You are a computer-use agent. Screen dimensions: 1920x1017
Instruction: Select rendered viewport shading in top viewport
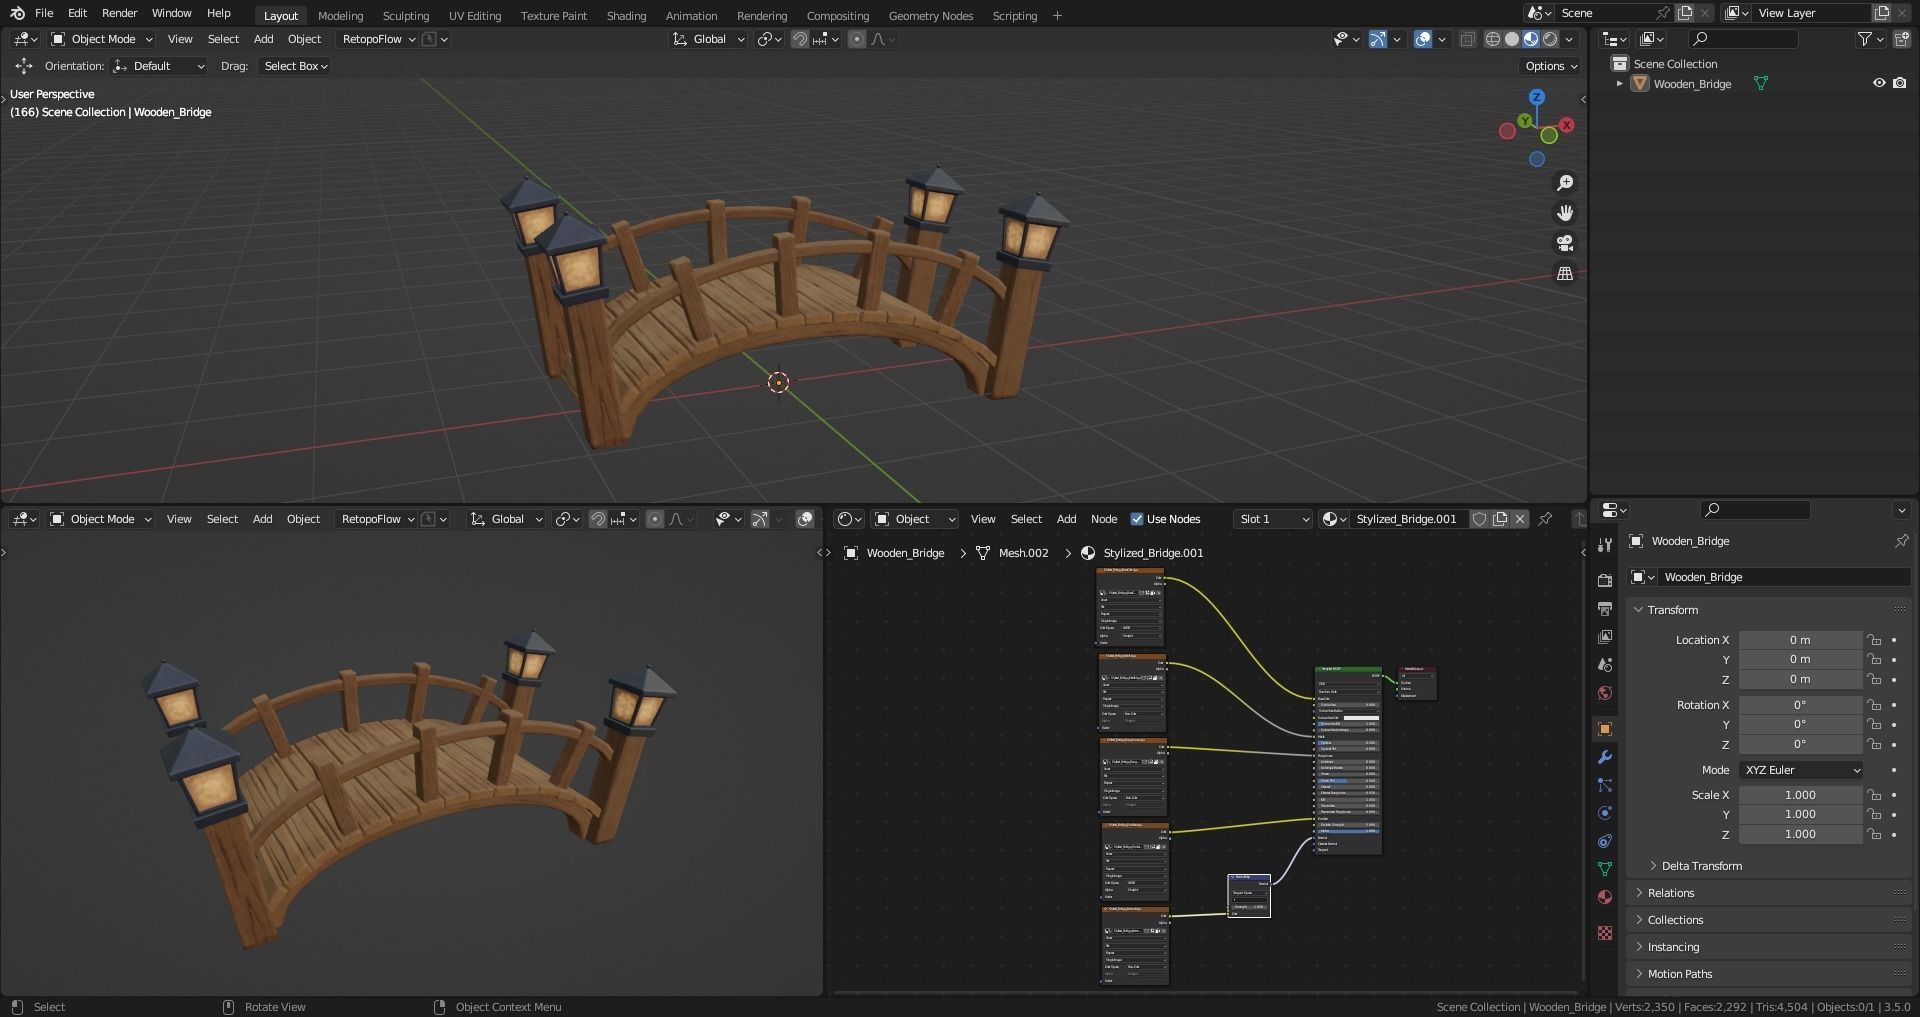pyautogui.click(x=1550, y=39)
